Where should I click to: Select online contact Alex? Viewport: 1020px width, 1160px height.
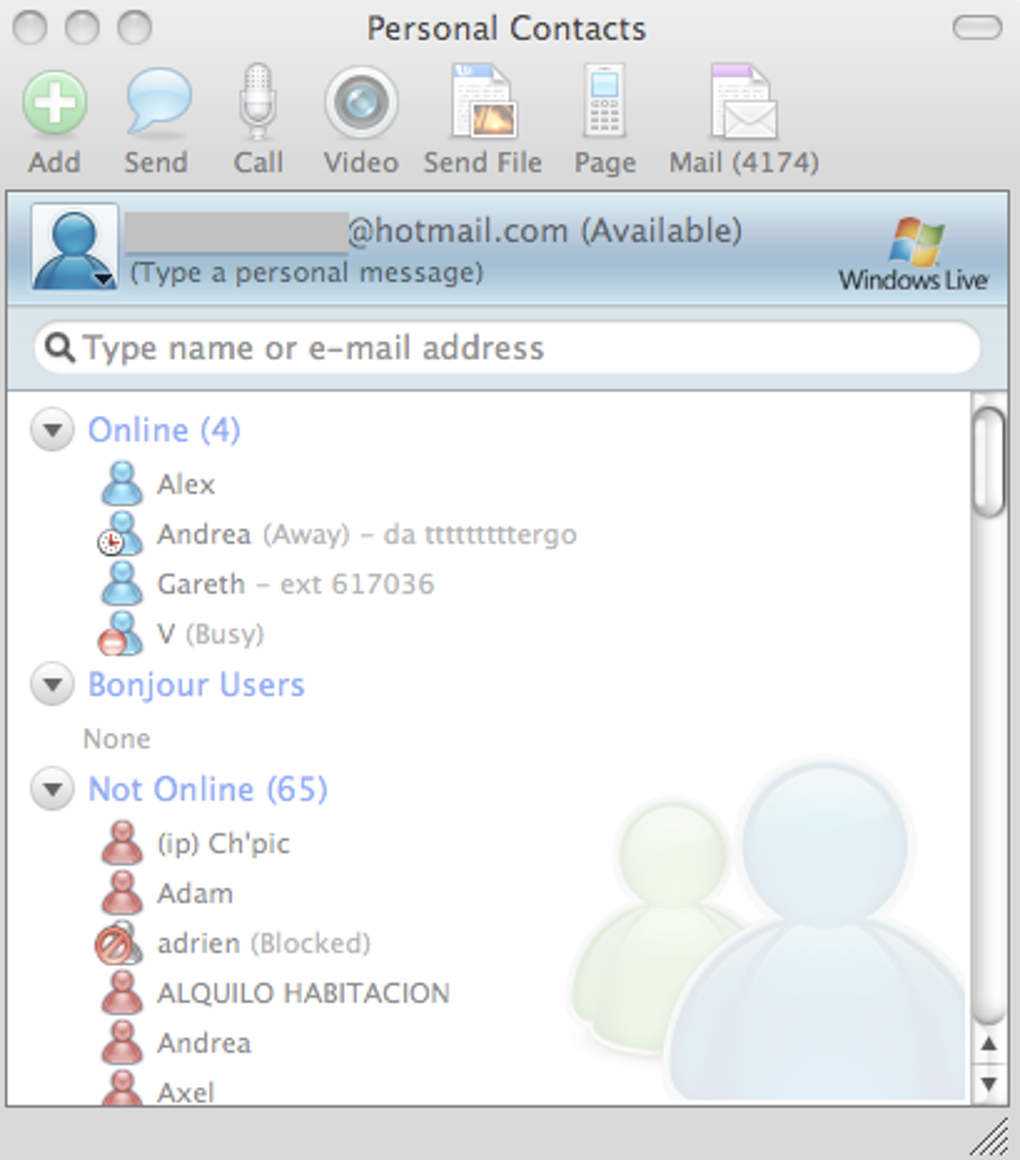(x=186, y=485)
